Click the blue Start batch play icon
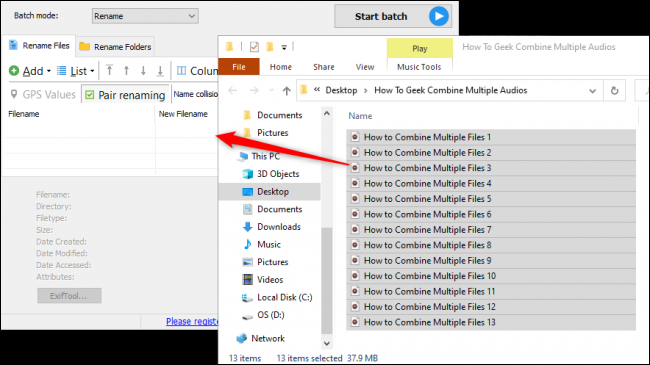This screenshot has width=650, height=365. [439, 17]
